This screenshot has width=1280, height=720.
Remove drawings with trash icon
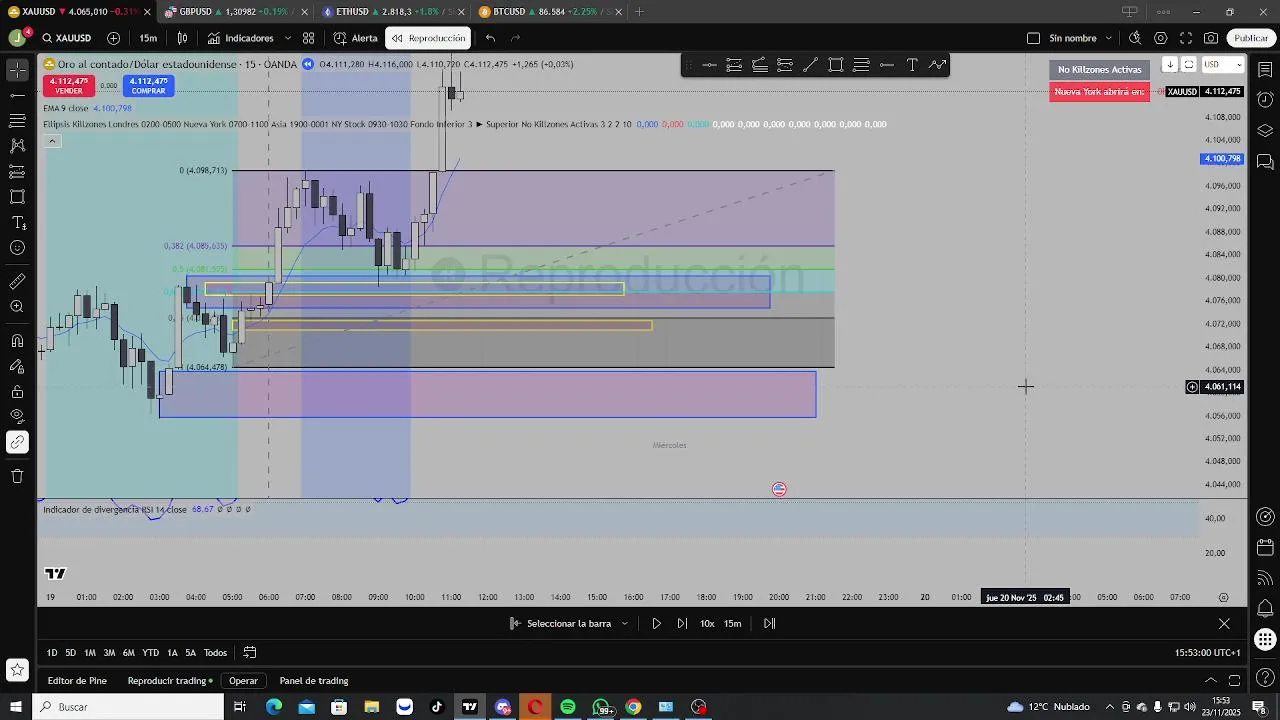[x=17, y=476]
